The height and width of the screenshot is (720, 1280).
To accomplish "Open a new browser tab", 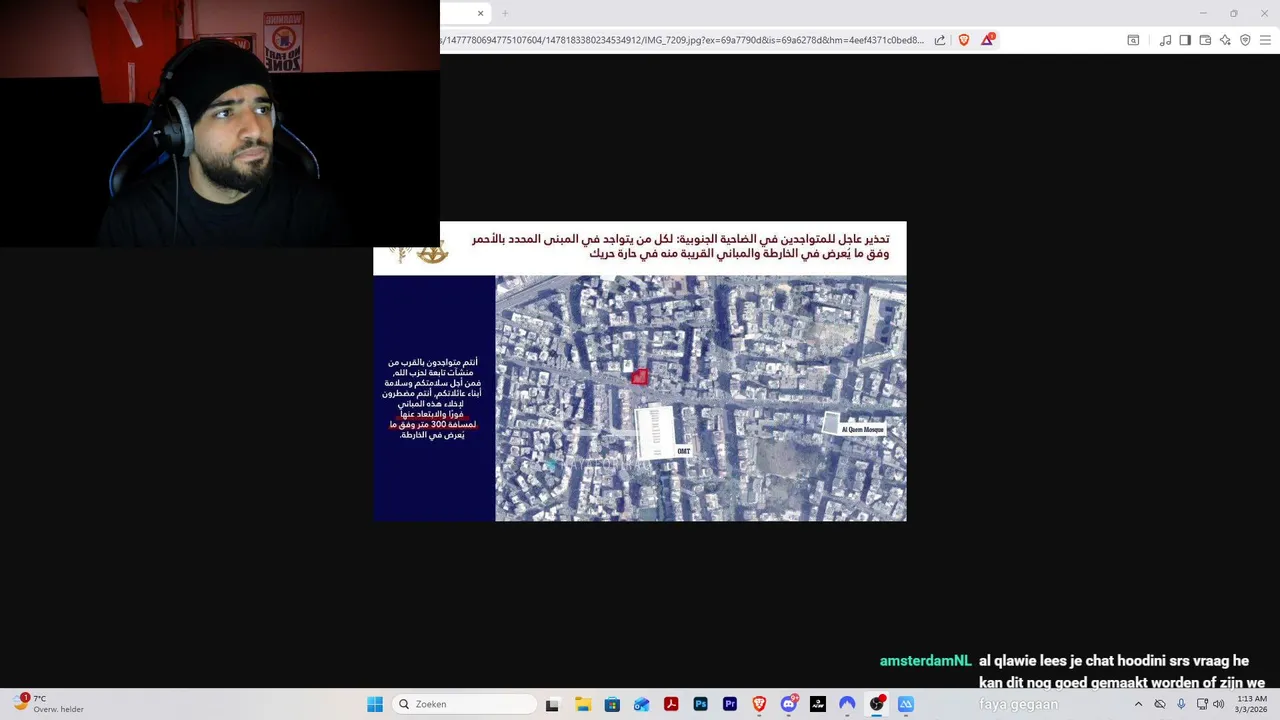I will point(505,13).
